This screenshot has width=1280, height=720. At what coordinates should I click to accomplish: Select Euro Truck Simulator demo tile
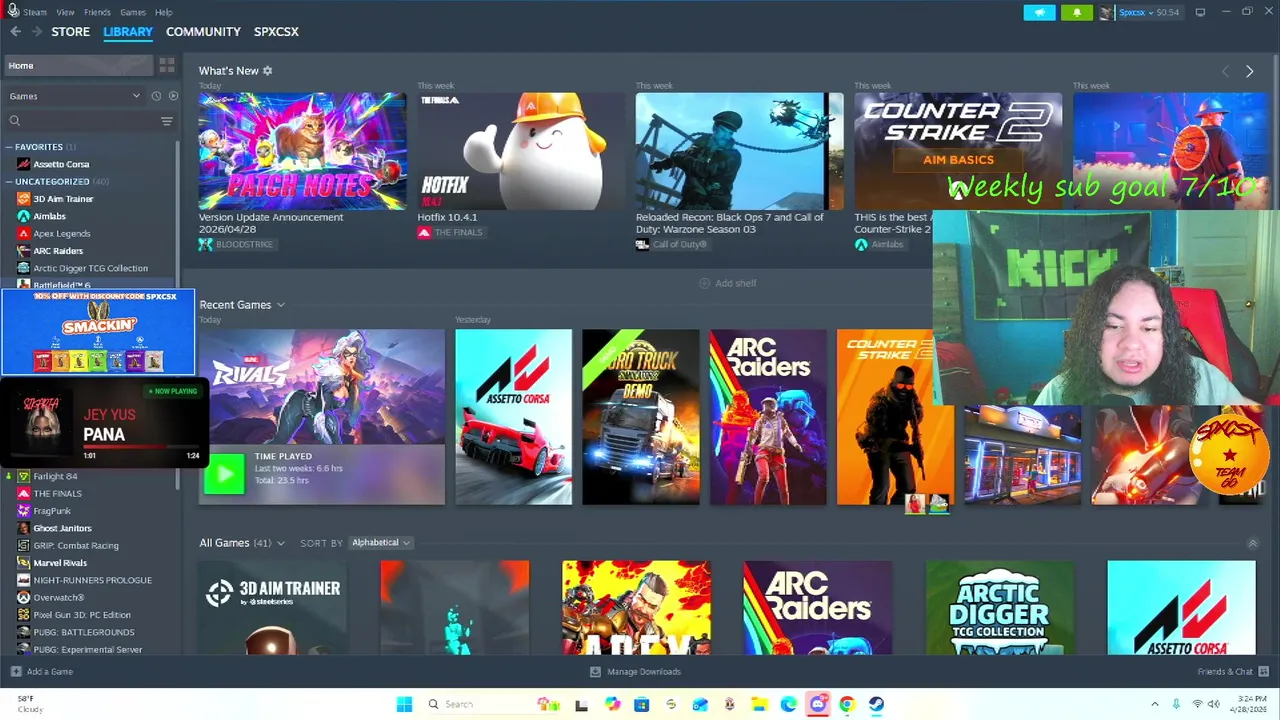(641, 417)
